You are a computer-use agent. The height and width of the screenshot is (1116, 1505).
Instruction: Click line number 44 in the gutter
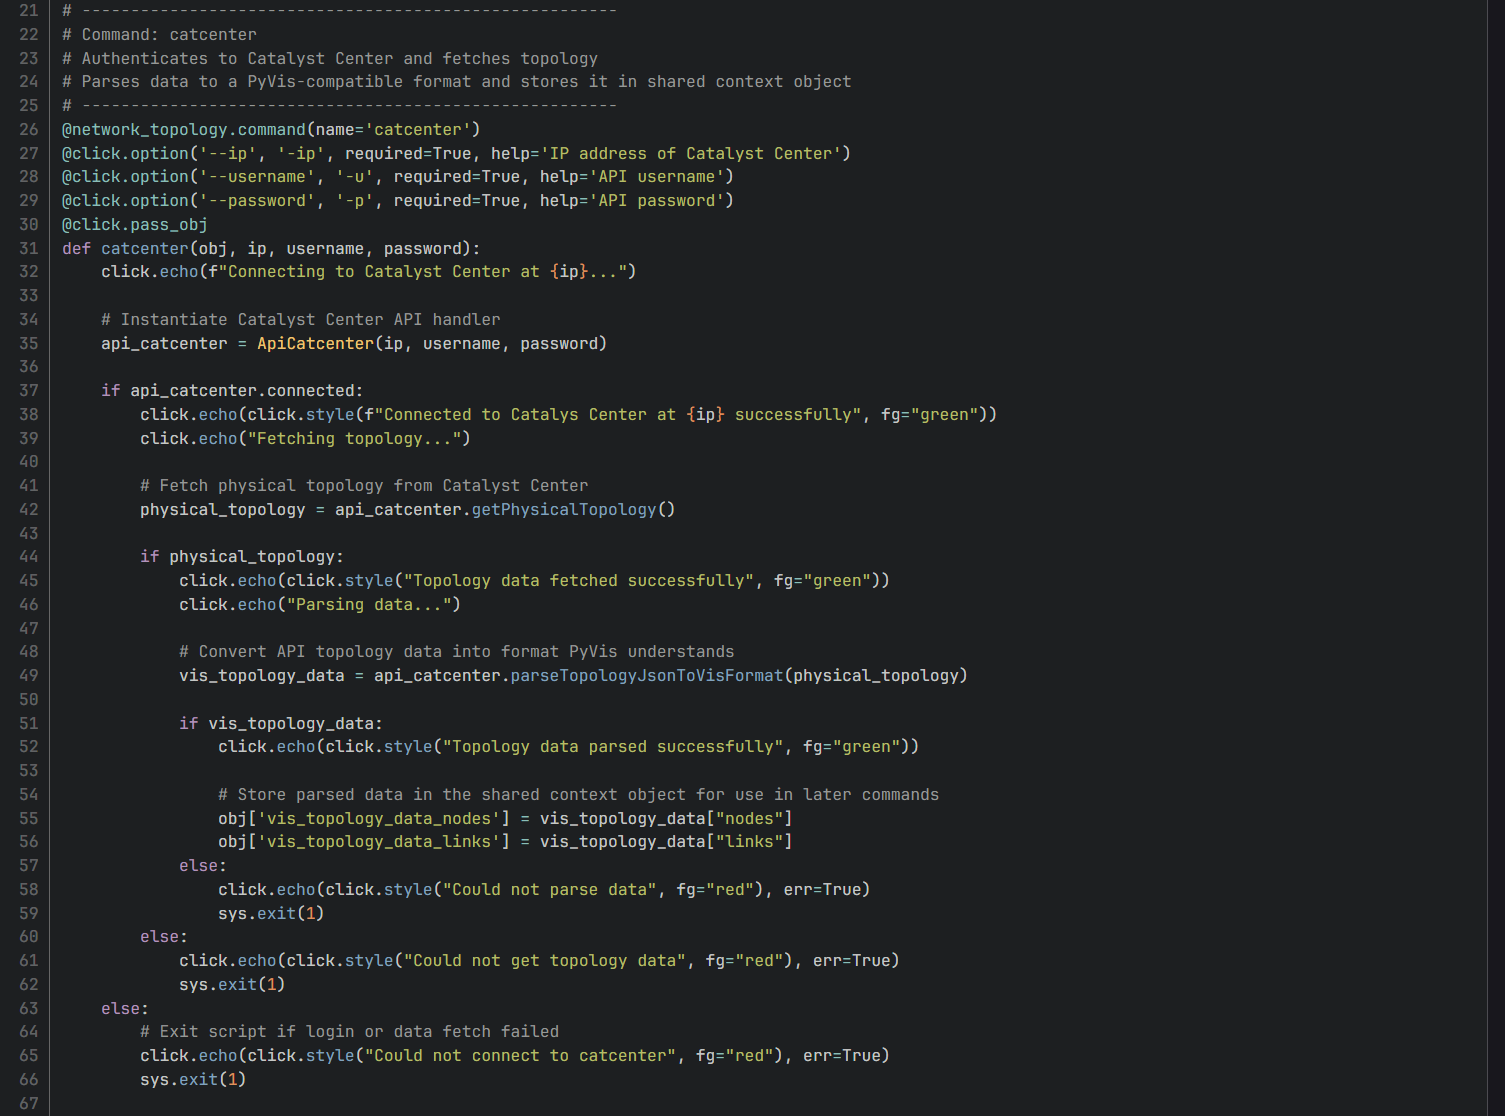tap(29, 556)
